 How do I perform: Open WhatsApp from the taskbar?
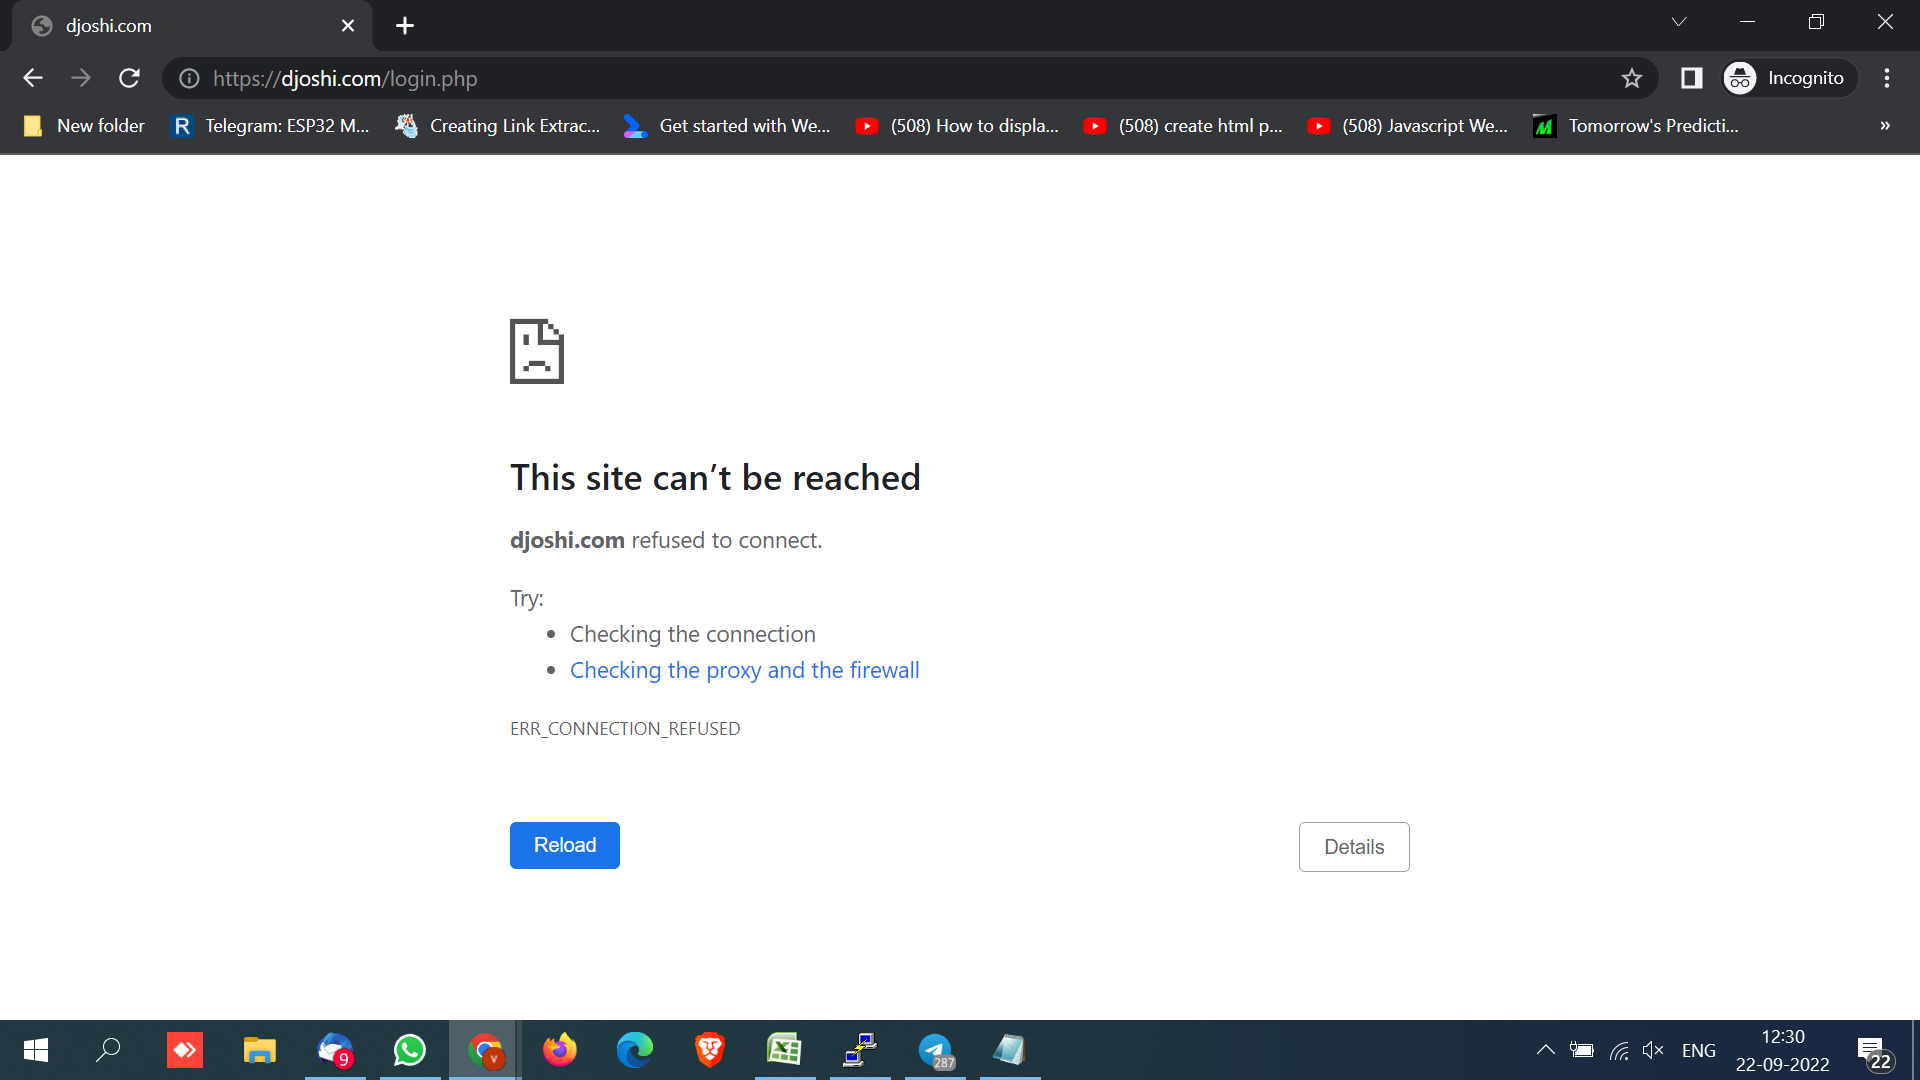(410, 1050)
